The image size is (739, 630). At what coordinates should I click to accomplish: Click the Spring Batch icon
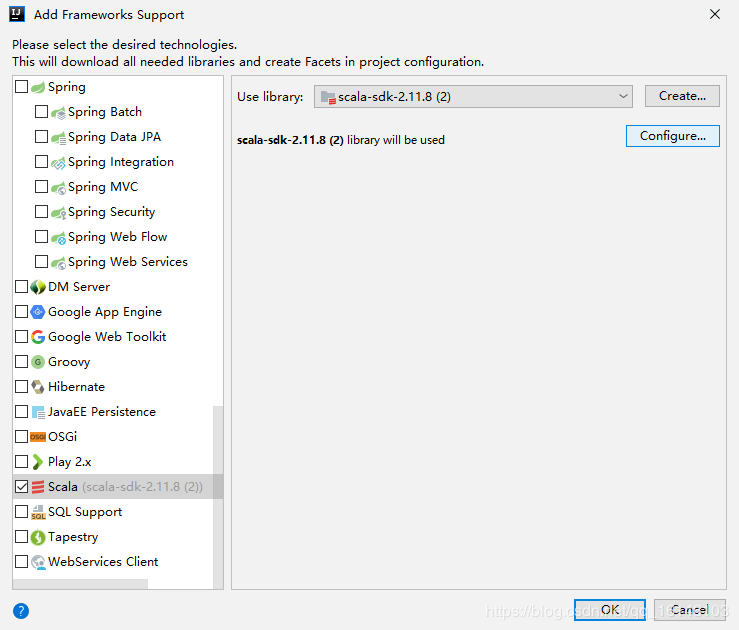coord(58,113)
